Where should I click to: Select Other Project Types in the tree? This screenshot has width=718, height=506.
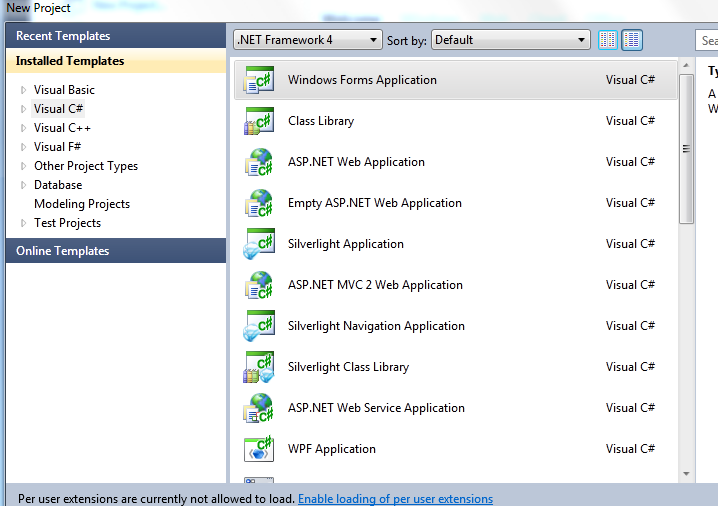(86, 166)
